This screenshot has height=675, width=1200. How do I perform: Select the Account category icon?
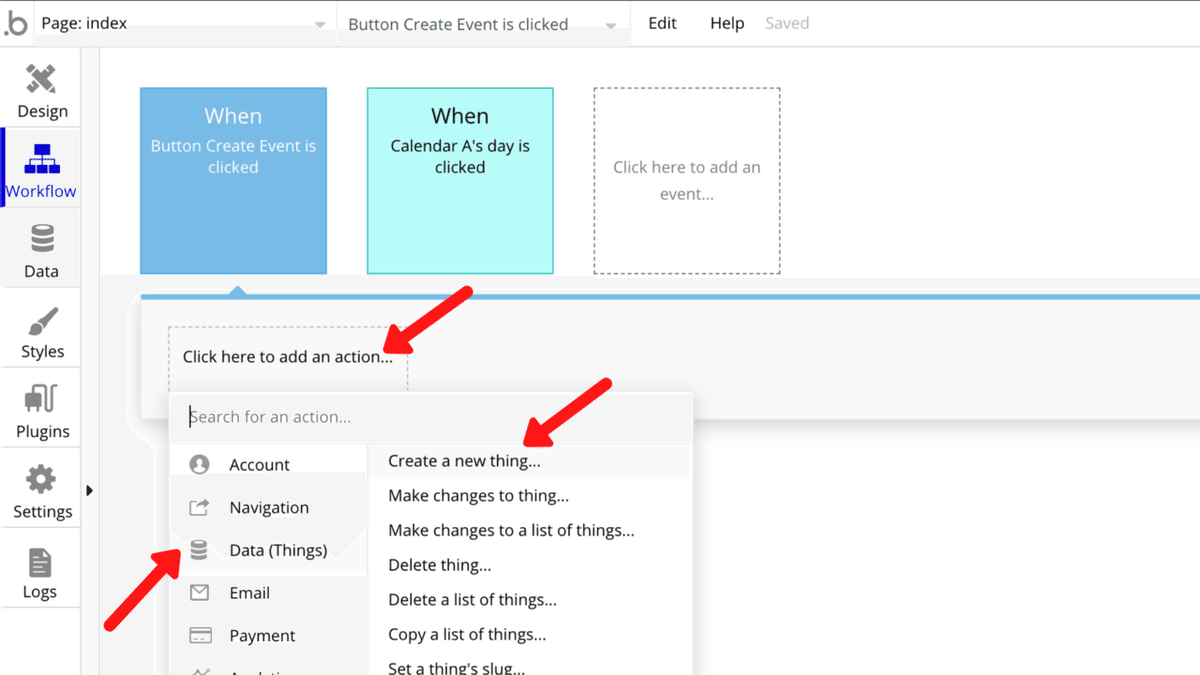click(199, 465)
